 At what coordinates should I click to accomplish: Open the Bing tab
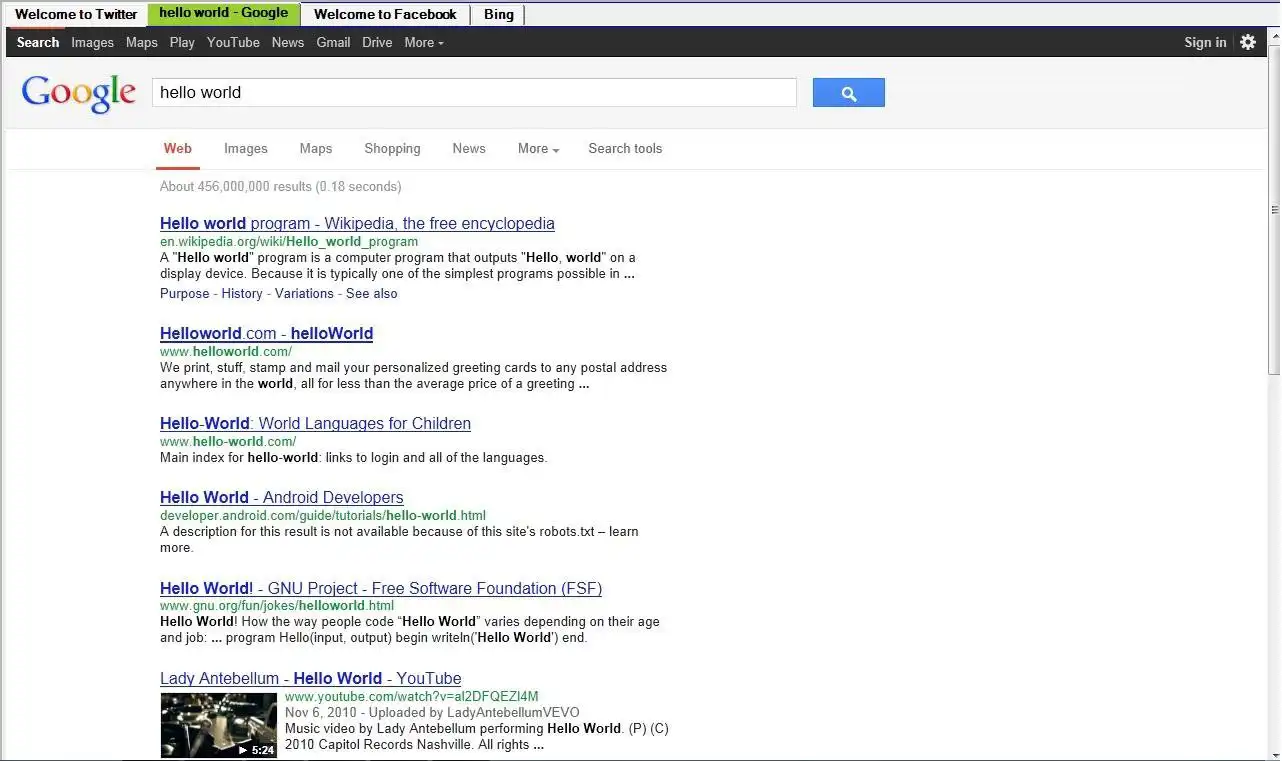coord(498,14)
